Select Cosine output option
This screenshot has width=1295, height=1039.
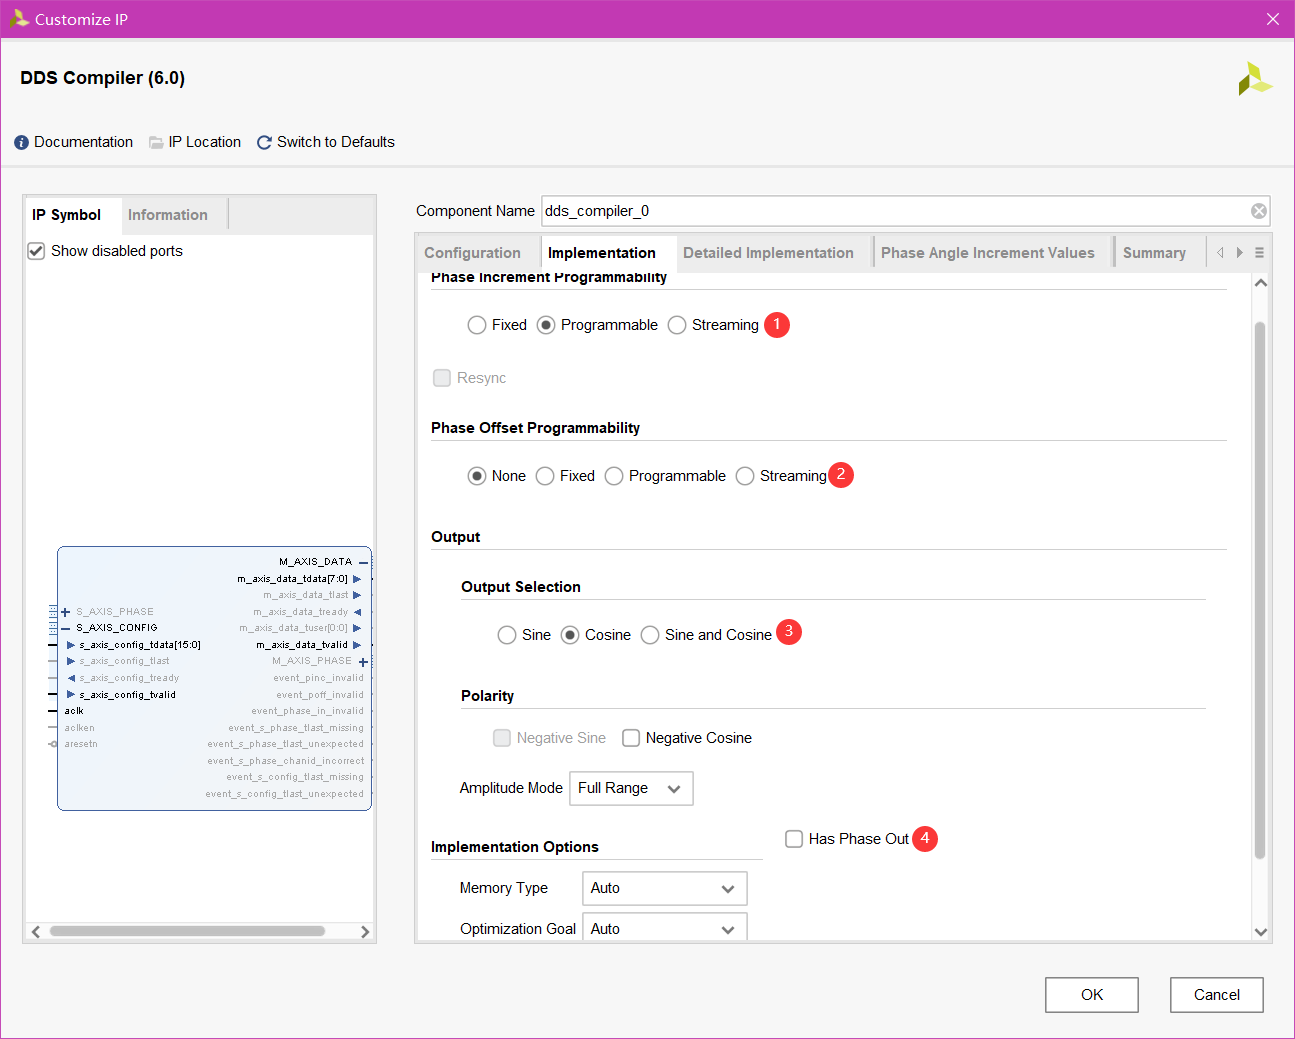pyautogui.click(x=570, y=635)
